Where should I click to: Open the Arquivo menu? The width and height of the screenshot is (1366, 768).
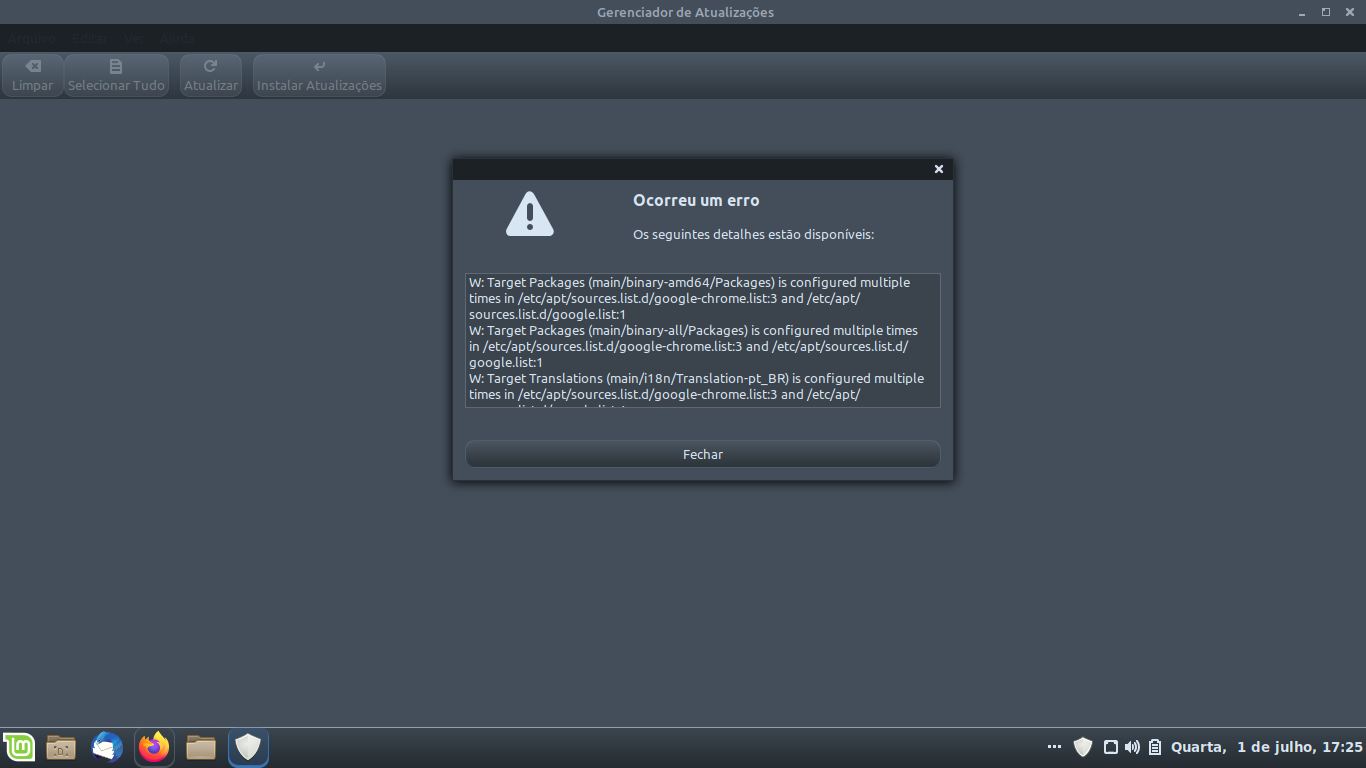click(31, 38)
